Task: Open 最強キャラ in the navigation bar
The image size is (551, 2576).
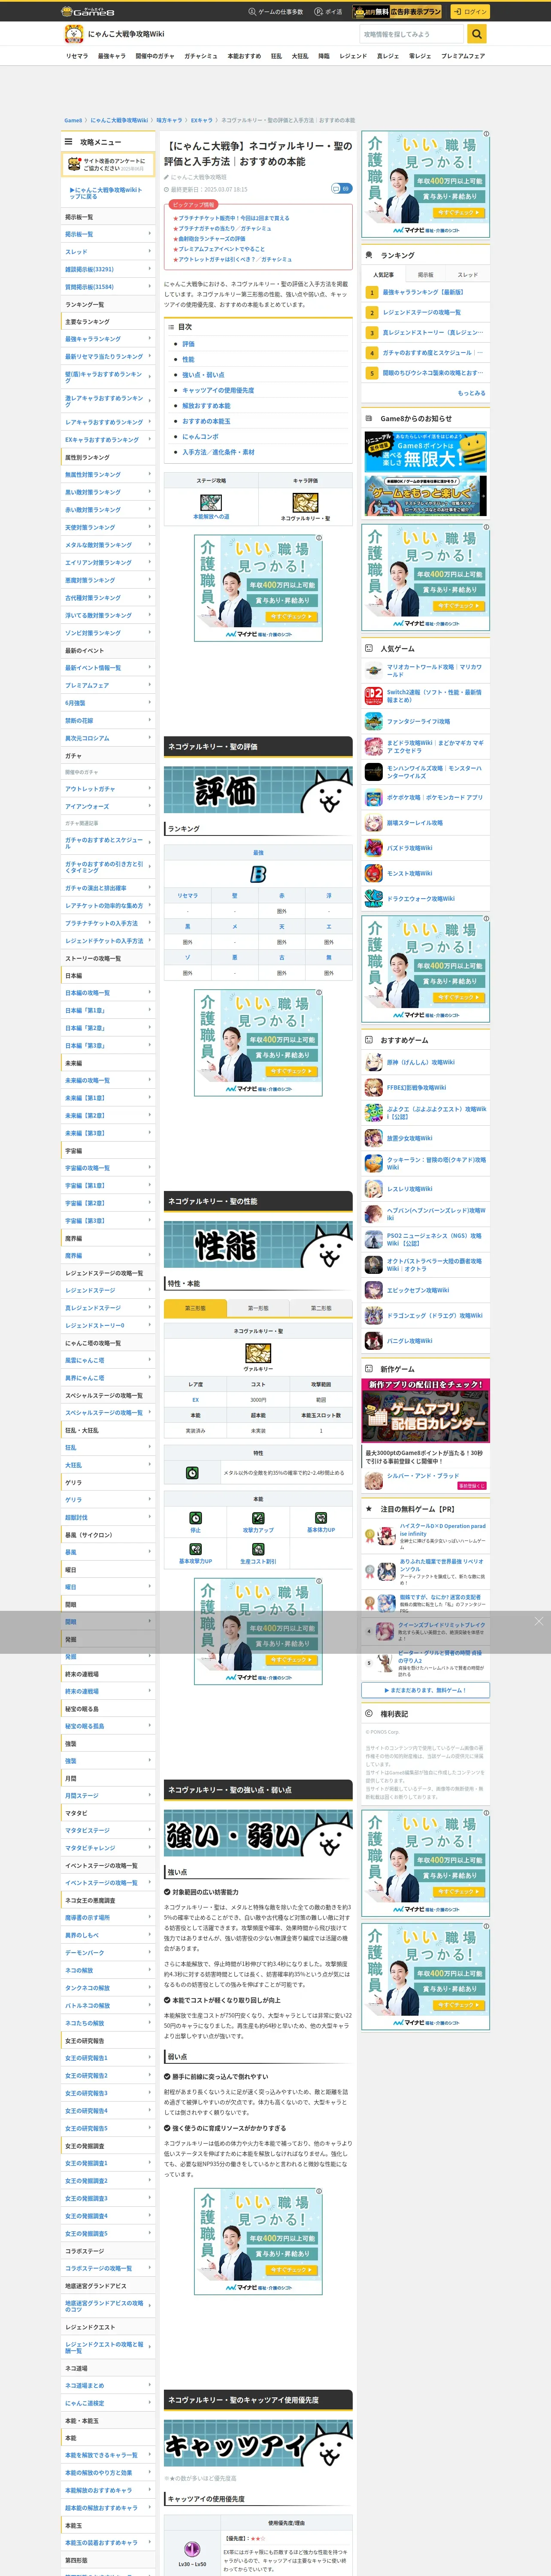Action: click(111, 56)
